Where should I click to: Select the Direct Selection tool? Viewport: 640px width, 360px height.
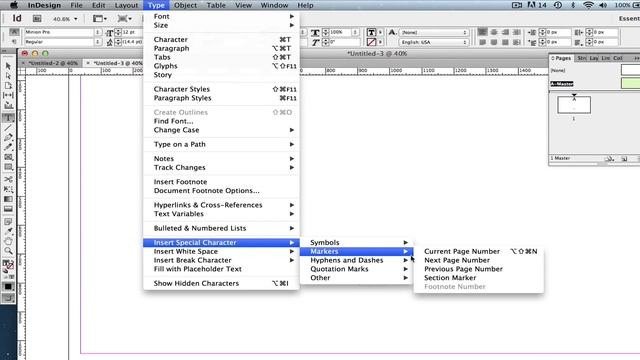click(x=8, y=76)
